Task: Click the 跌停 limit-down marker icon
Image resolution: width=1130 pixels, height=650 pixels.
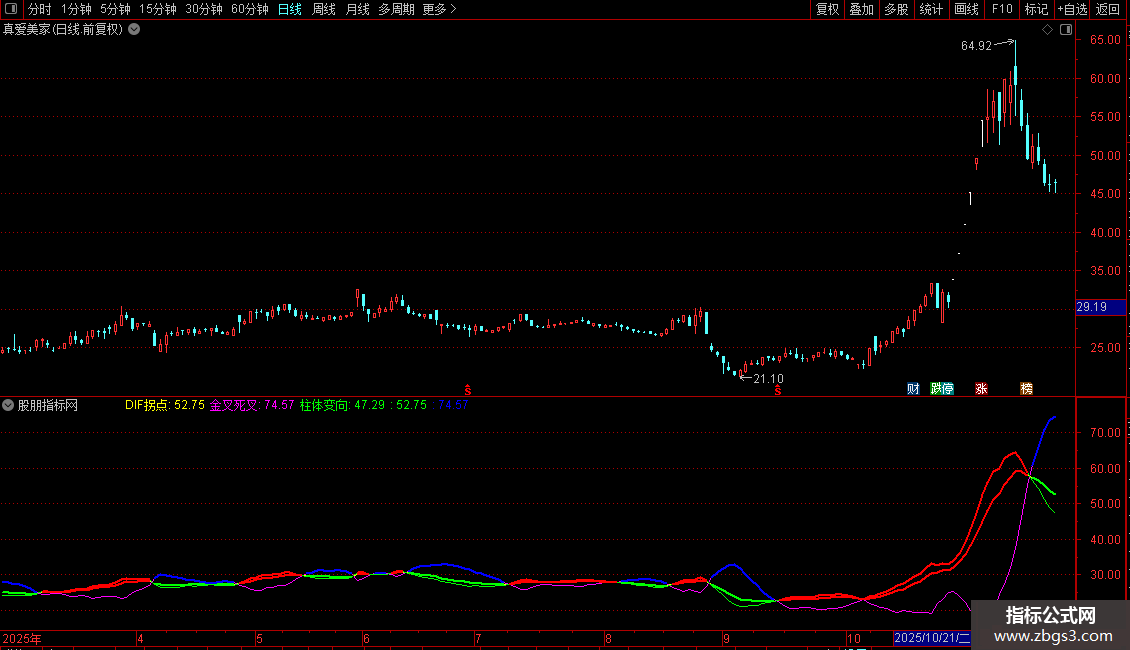Action: click(x=942, y=389)
